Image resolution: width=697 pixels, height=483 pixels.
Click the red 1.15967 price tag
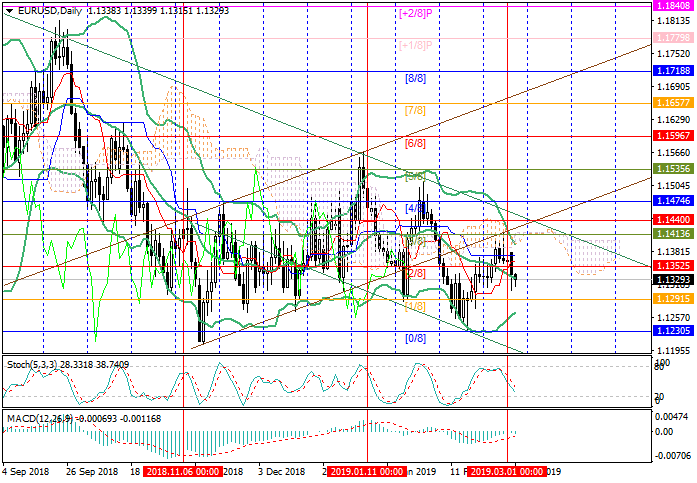671,135
